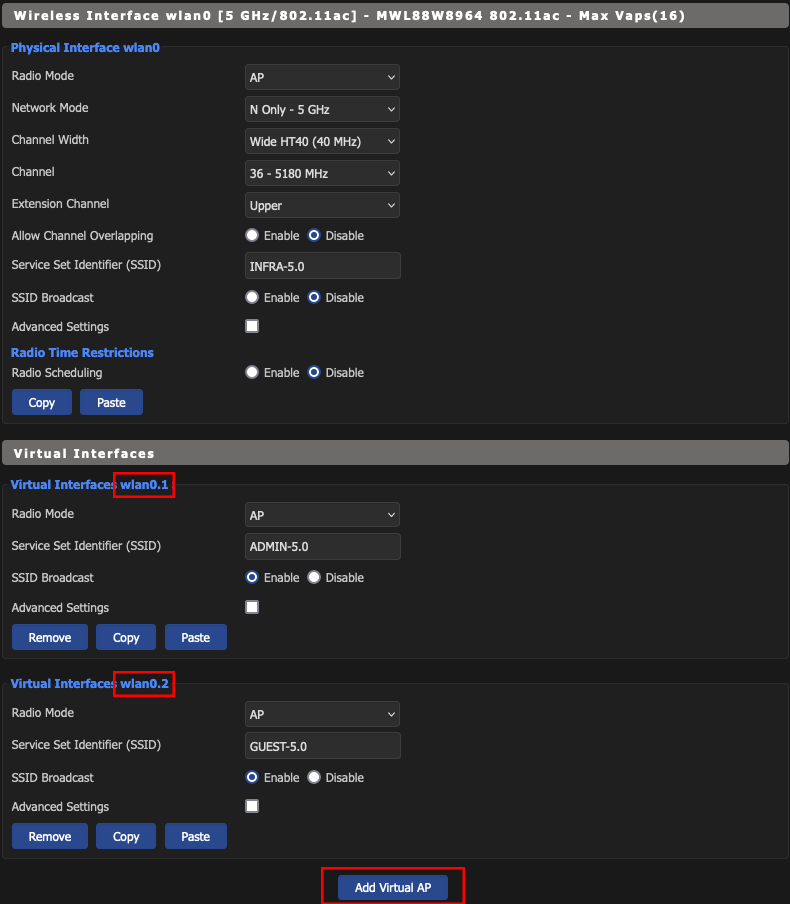Paste settings into physical interface wlan0
This screenshot has height=904, width=790.
[x=111, y=402]
